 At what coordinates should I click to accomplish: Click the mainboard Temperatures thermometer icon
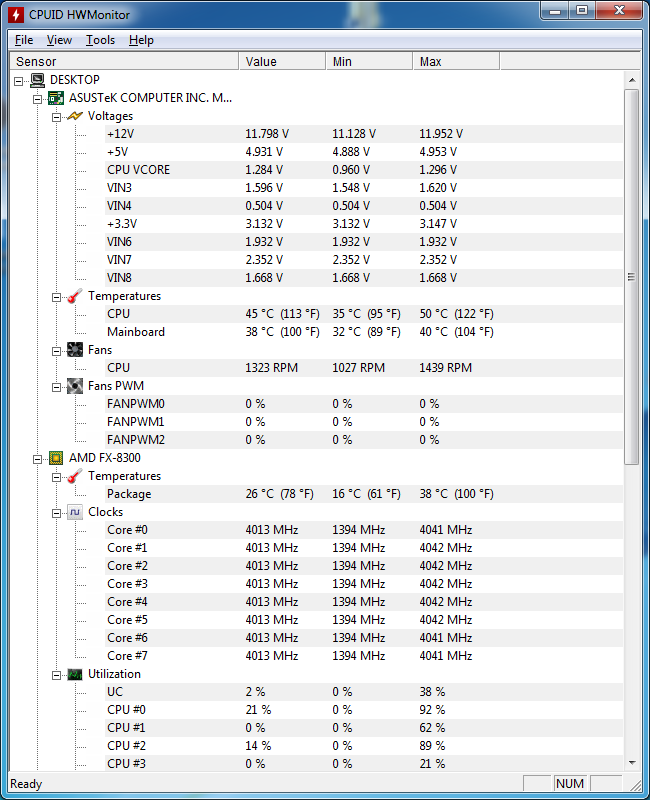click(x=75, y=296)
